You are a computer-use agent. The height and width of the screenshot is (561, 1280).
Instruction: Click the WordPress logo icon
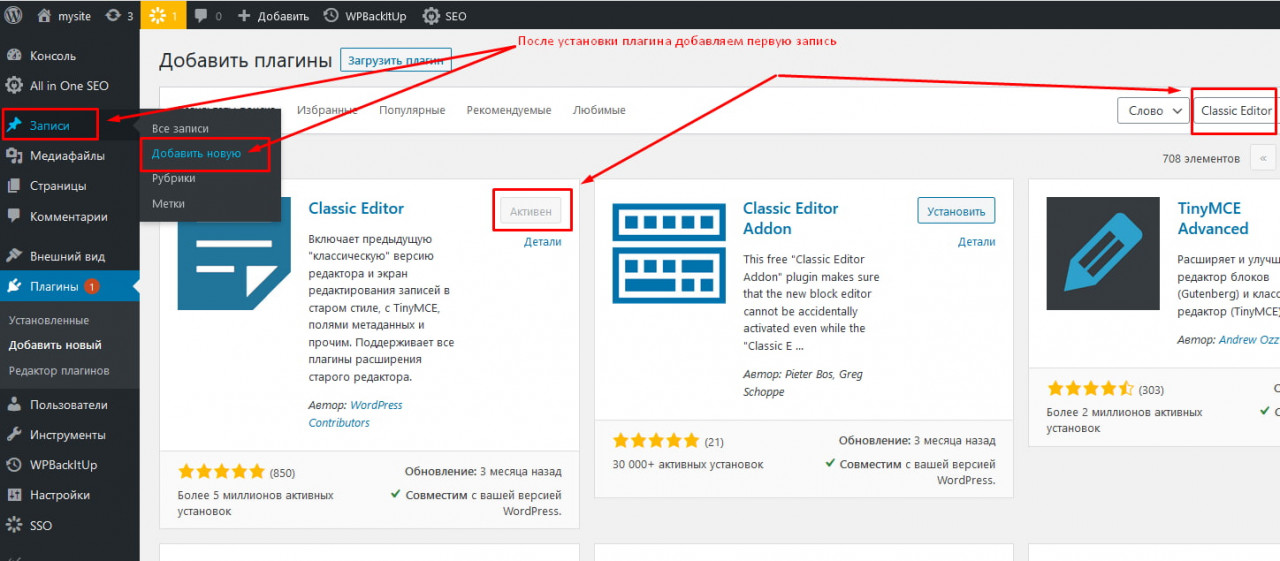13,16
